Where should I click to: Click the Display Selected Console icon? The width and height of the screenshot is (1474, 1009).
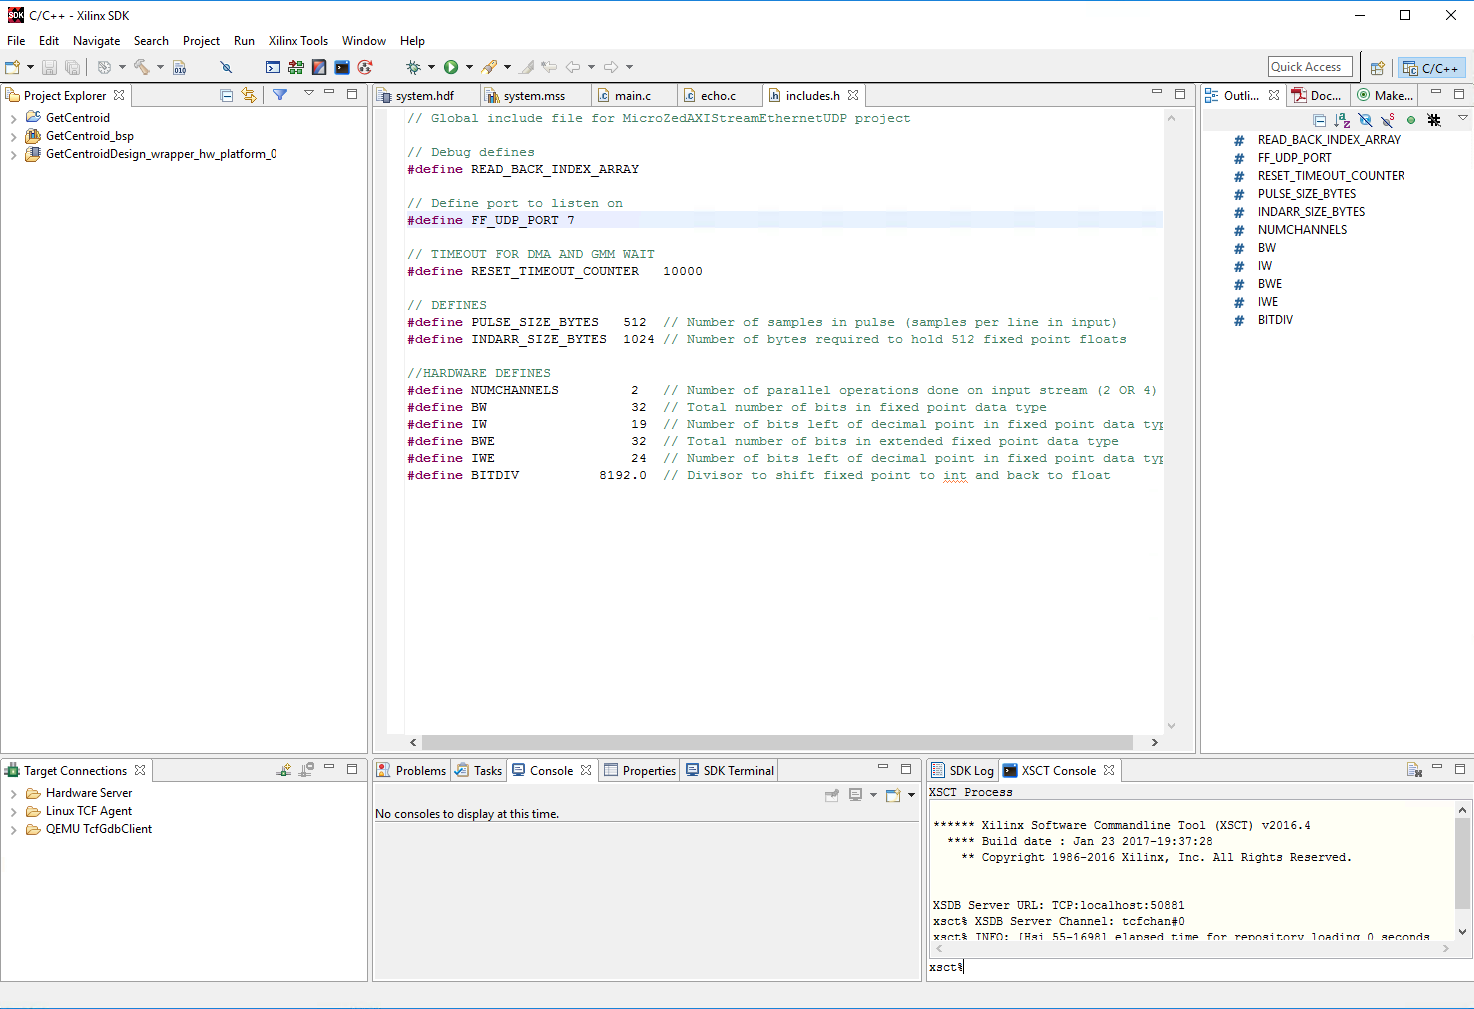coord(856,795)
